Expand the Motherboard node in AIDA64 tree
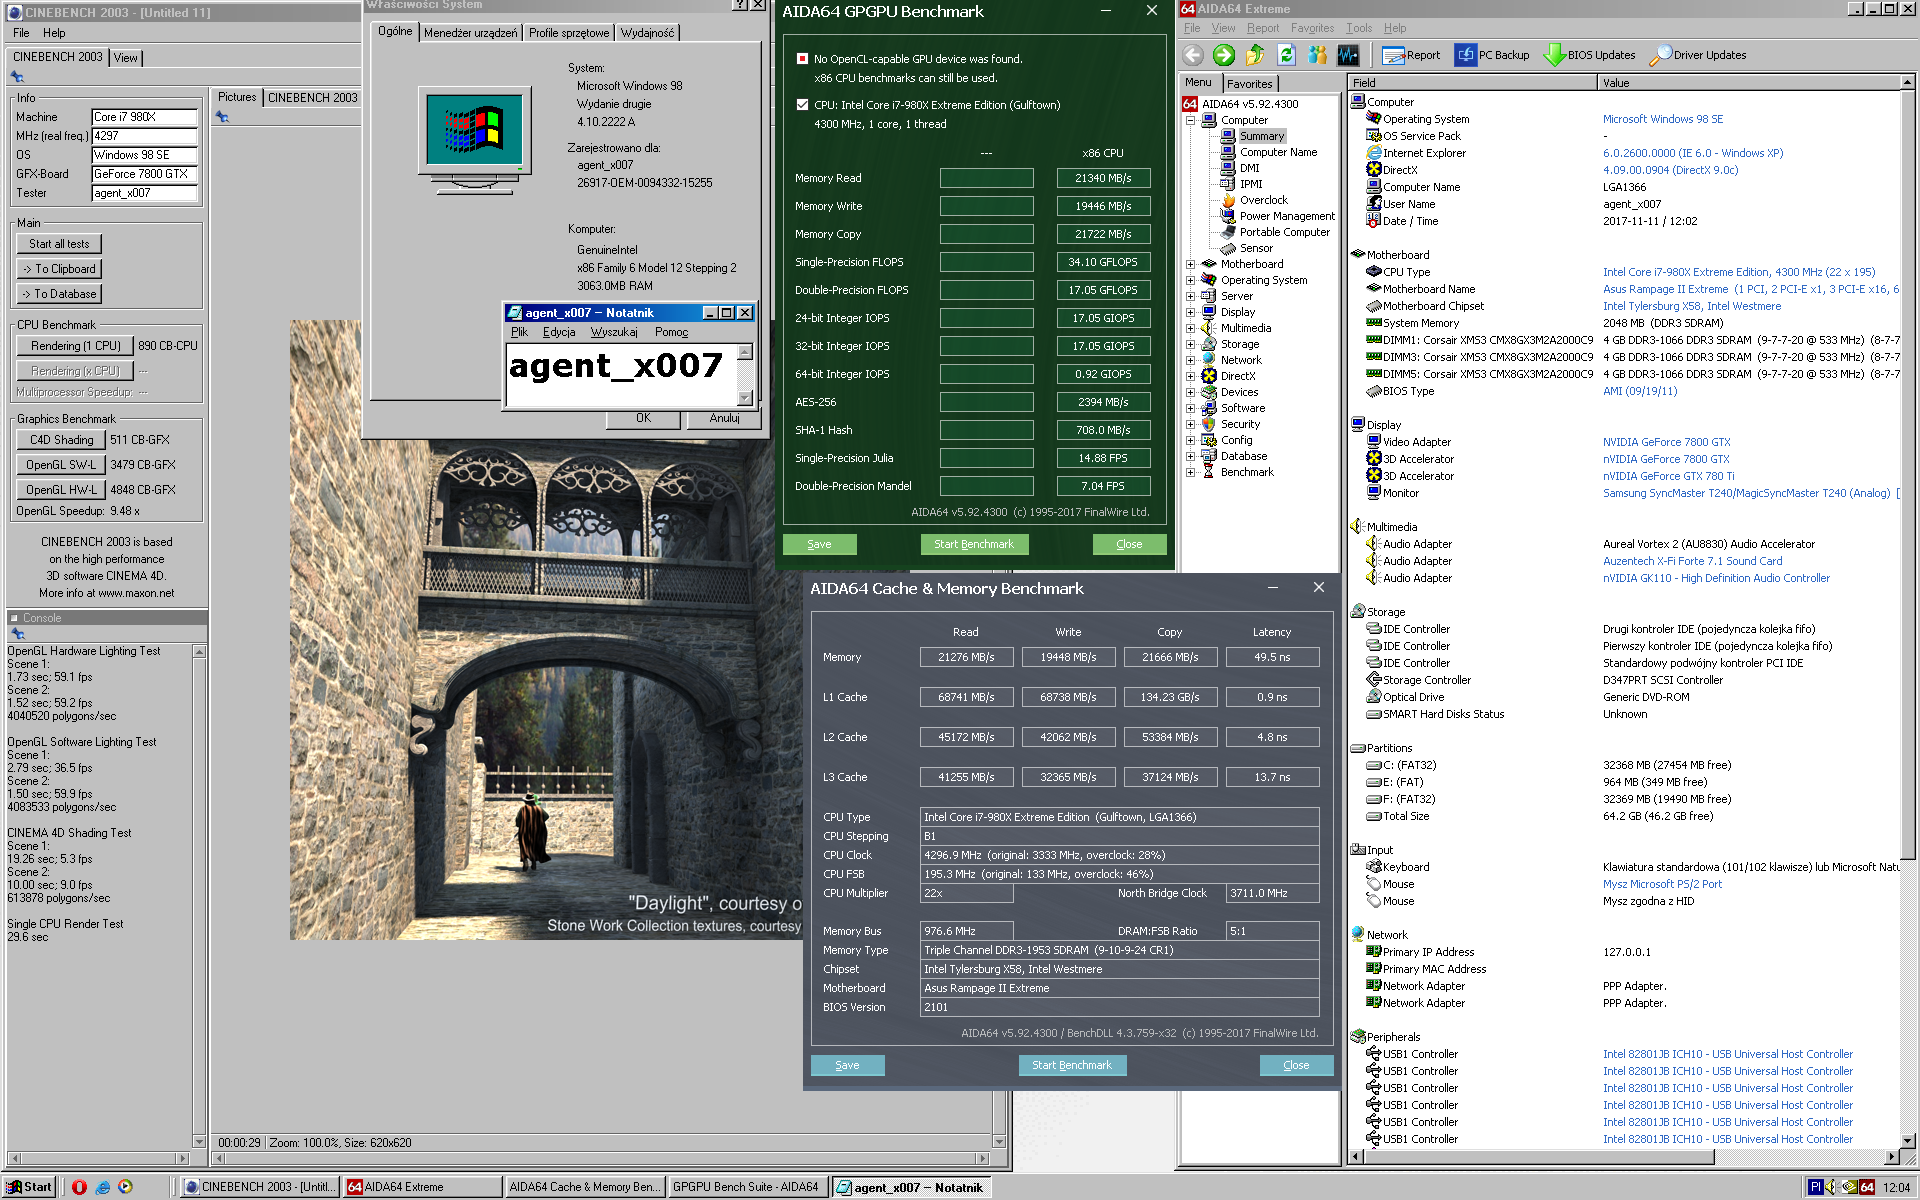Screen dimensions: 1920x1200 1191,264
